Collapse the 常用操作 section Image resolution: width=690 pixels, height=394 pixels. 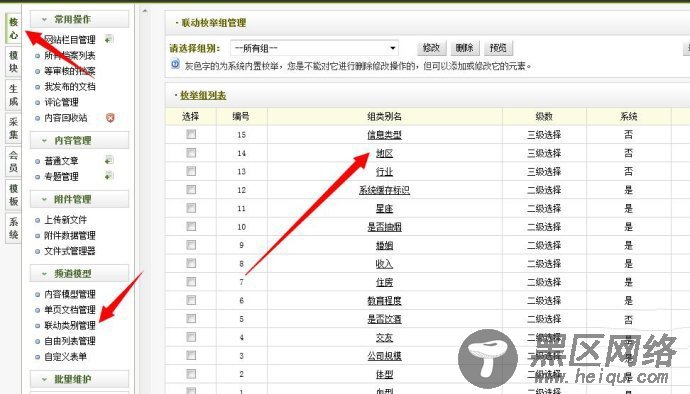coord(79,19)
